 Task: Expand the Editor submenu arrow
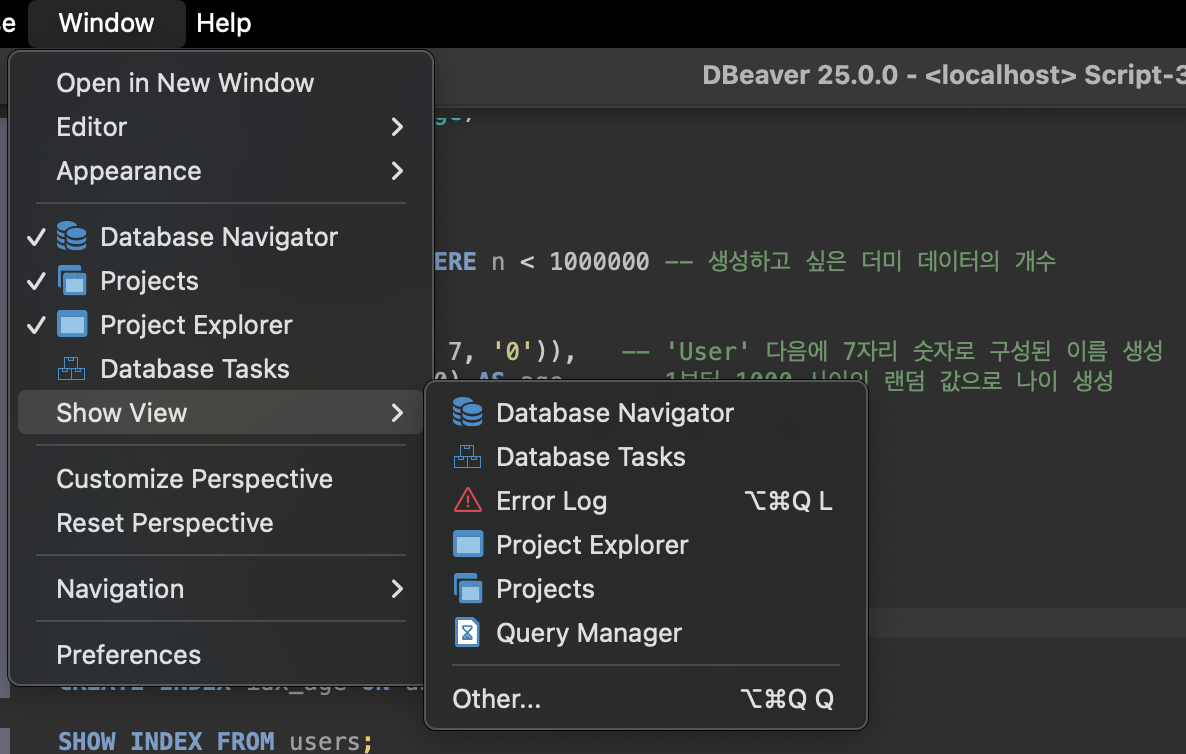(397, 126)
